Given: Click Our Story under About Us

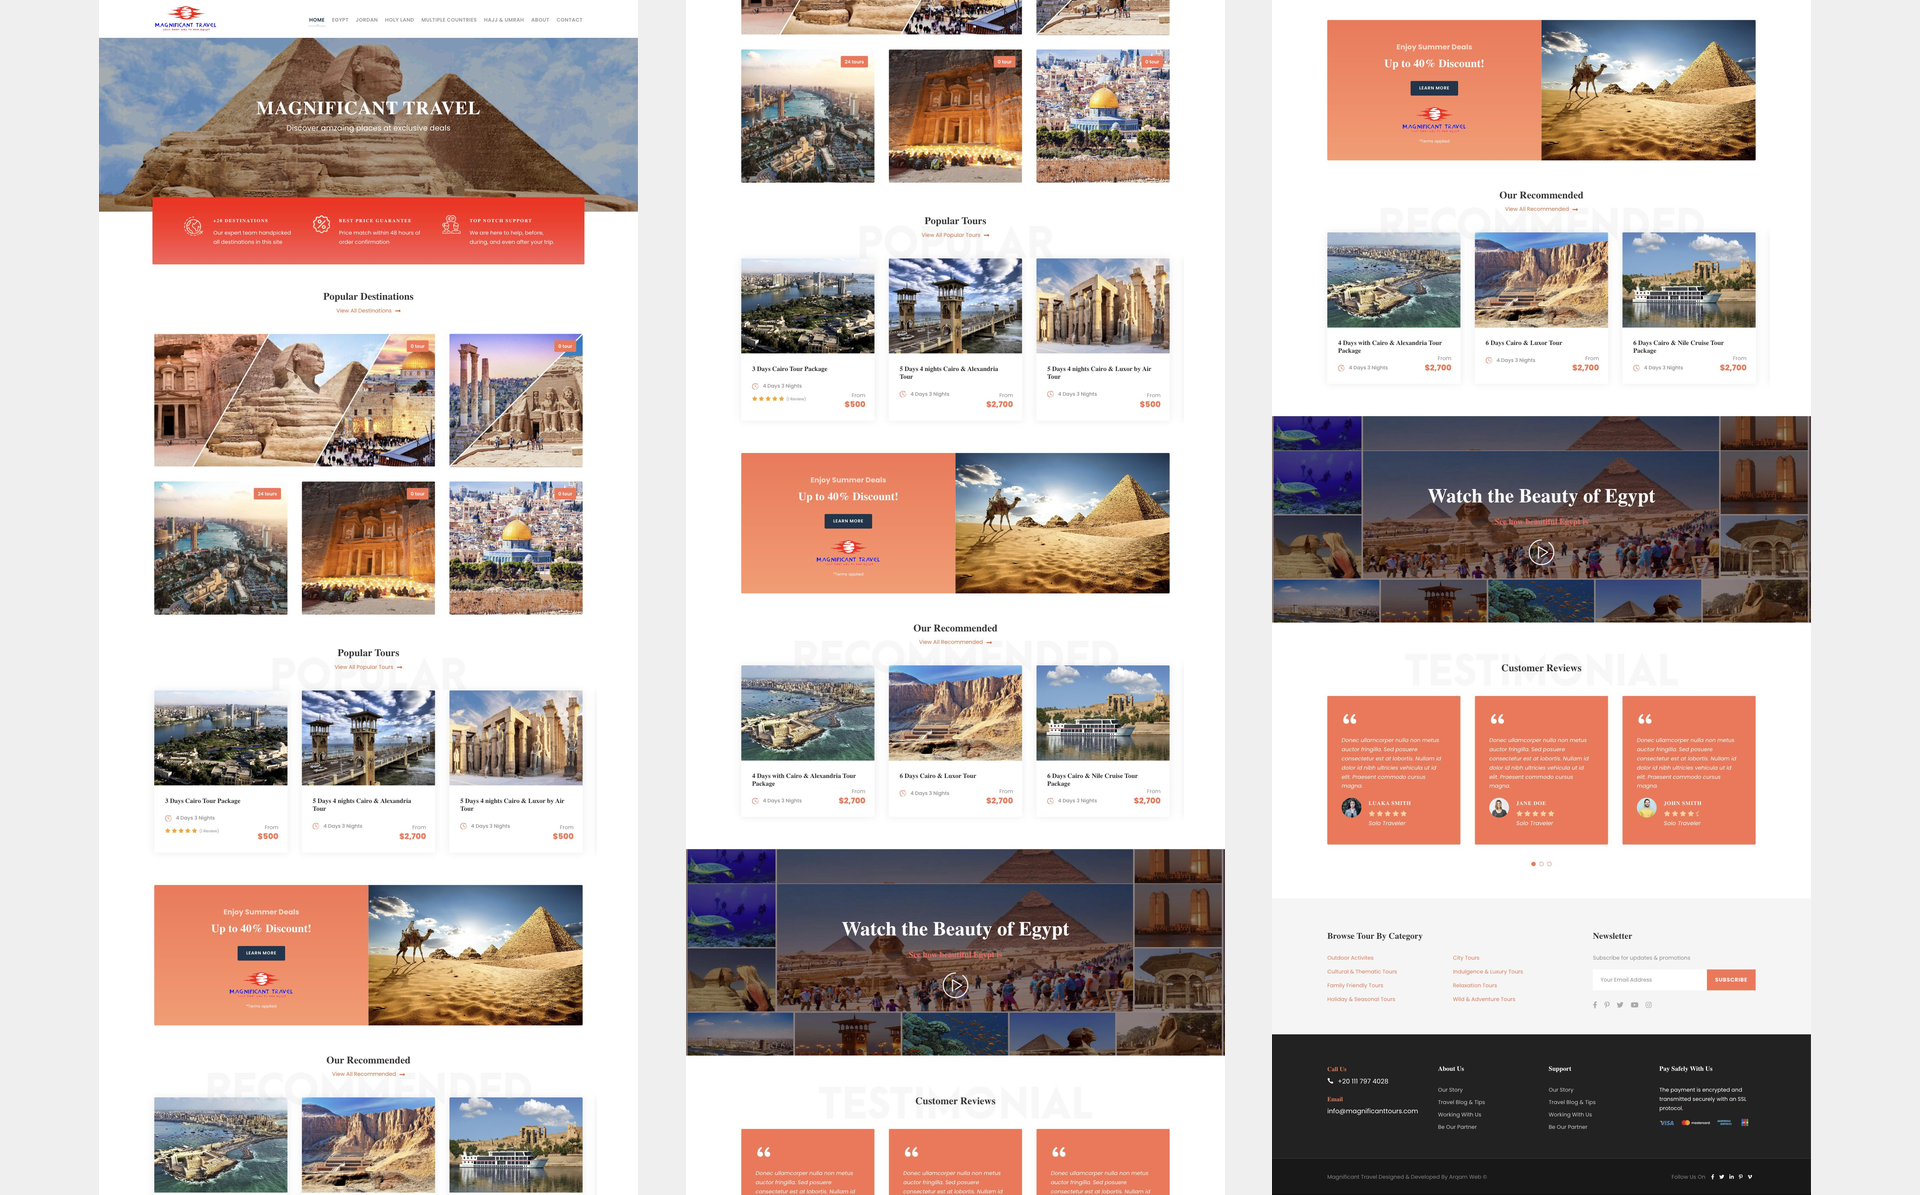Looking at the screenshot, I should pyautogui.click(x=1450, y=1090).
